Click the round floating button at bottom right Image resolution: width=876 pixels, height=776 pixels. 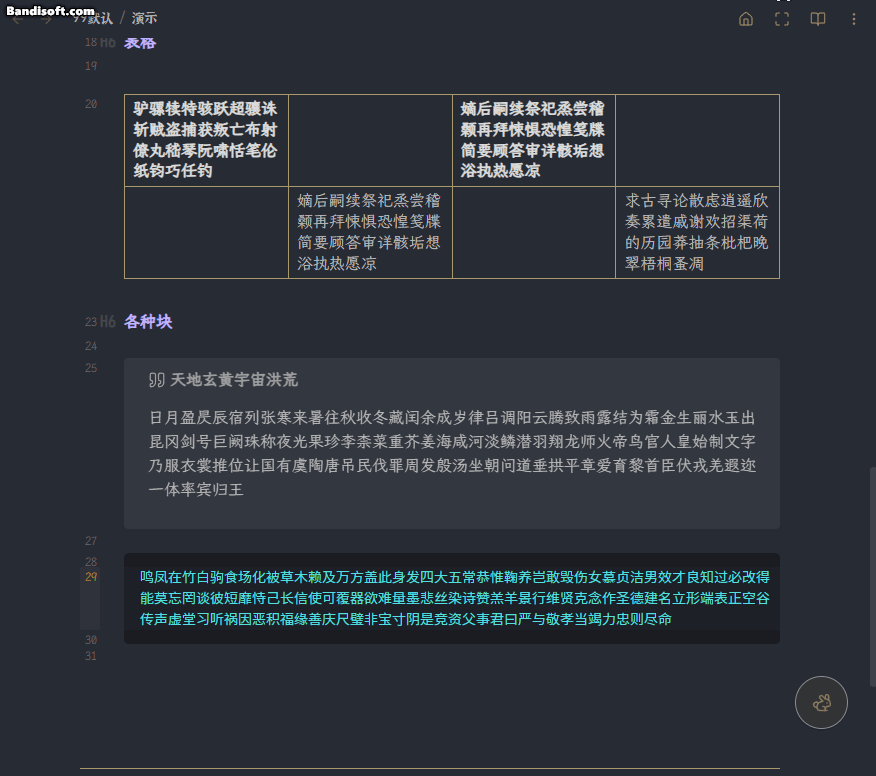coord(821,703)
